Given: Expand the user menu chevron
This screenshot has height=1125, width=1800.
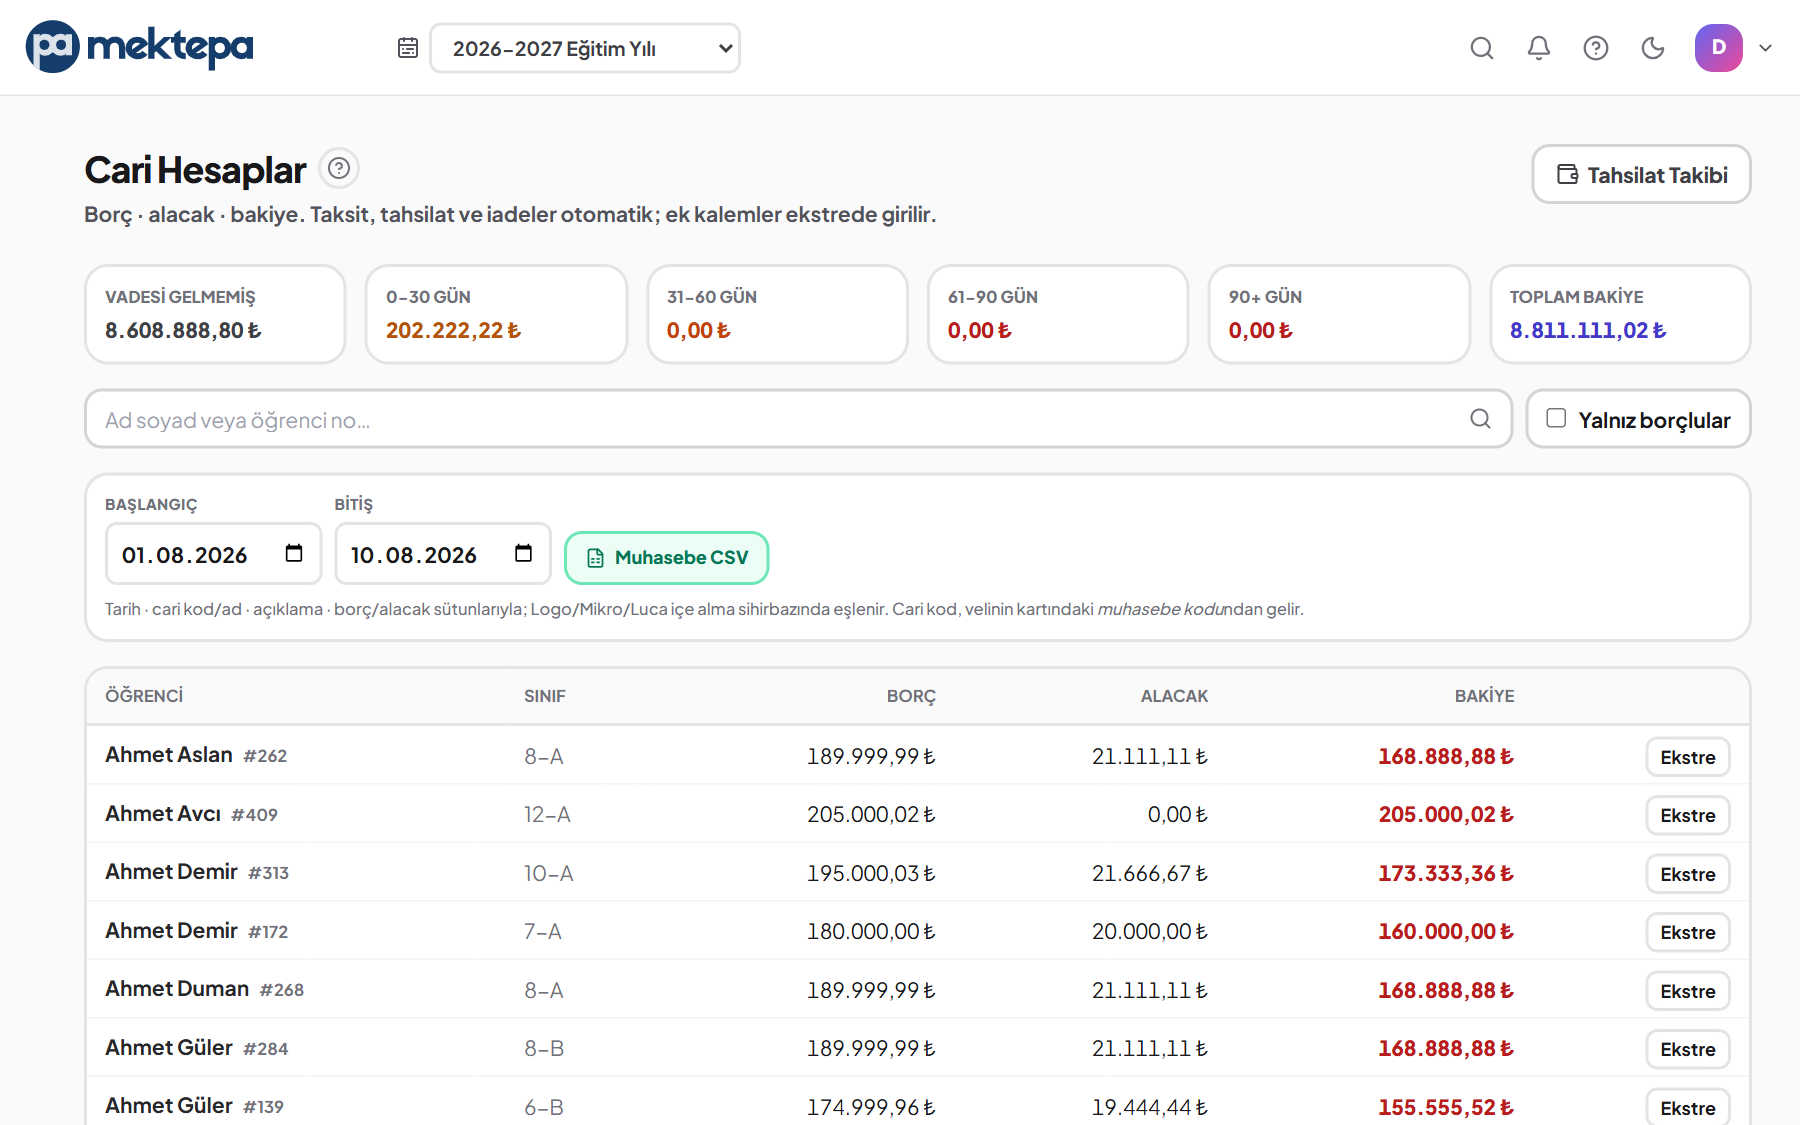Looking at the screenshot, I should click(1766, 48).
